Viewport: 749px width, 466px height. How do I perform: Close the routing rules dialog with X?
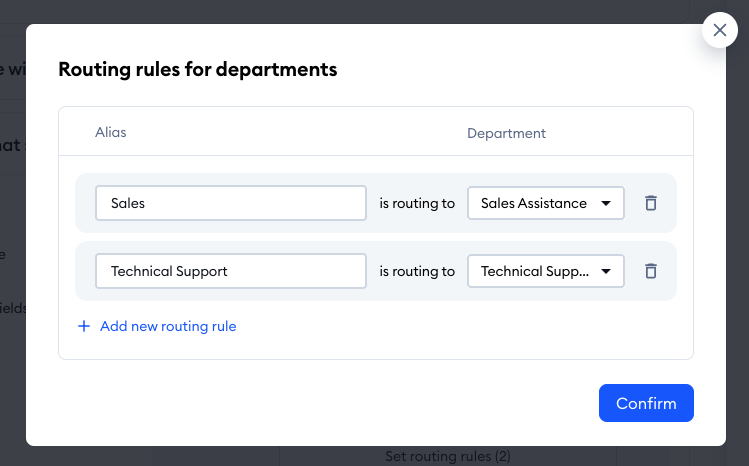point(720,30)
